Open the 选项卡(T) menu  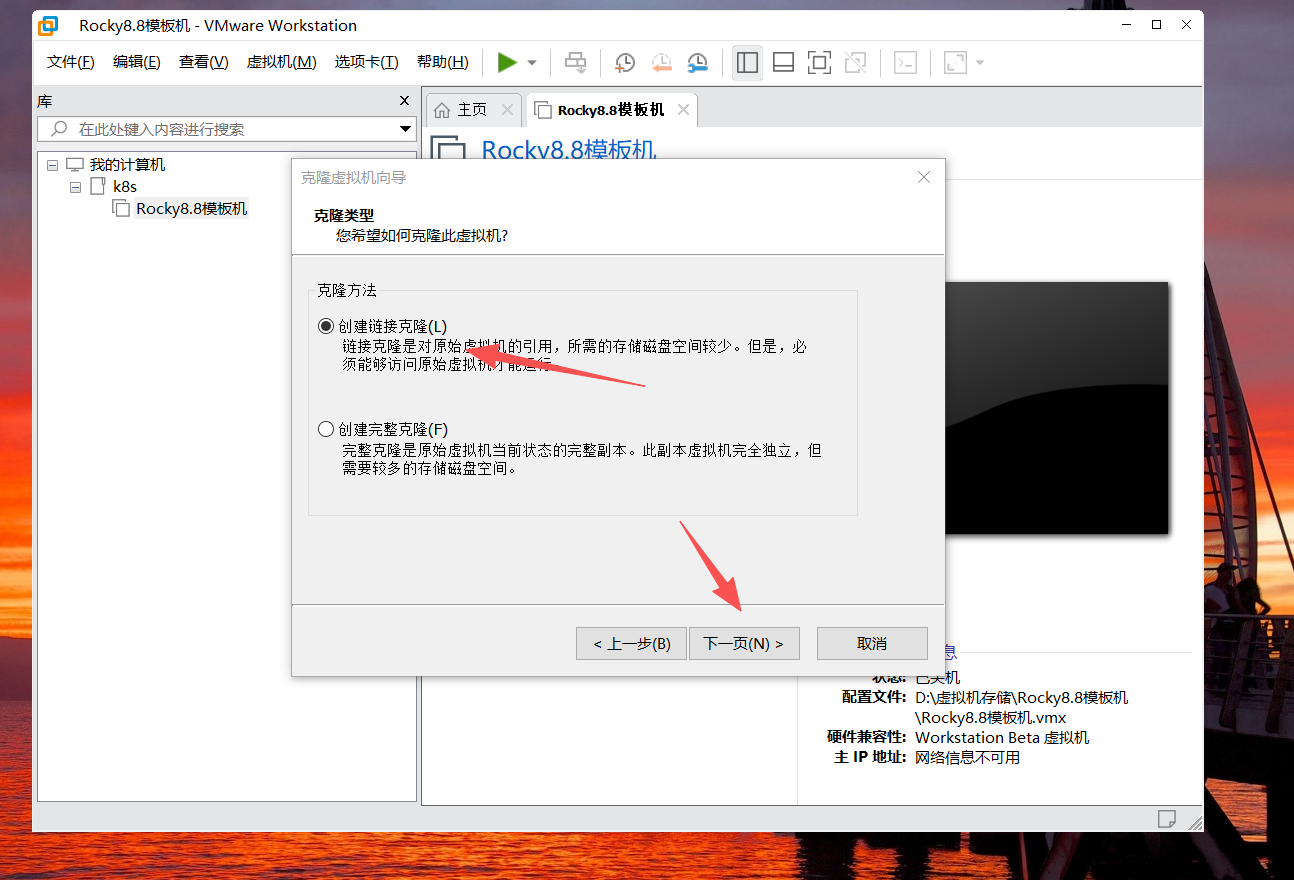tap(367, 62)
